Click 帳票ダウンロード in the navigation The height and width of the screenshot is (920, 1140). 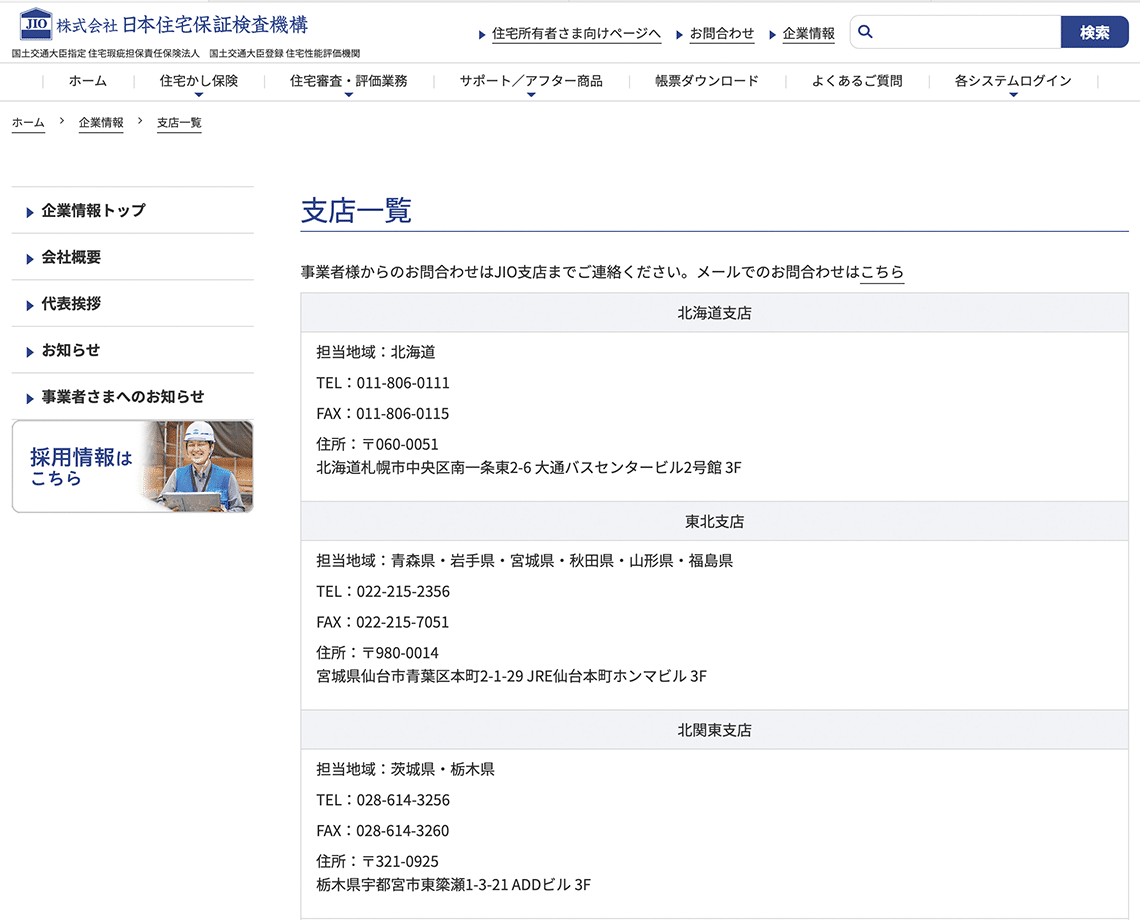click(x=705, y=82)
